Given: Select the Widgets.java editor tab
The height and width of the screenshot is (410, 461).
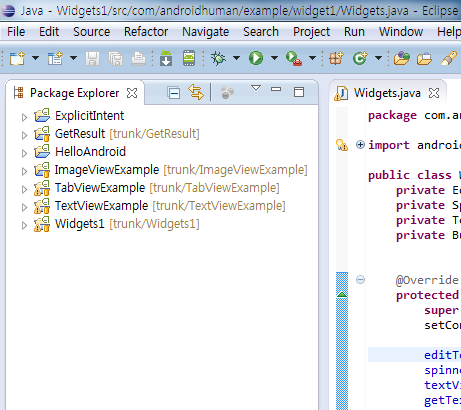Looking at the screenshot, I should 387,93.
